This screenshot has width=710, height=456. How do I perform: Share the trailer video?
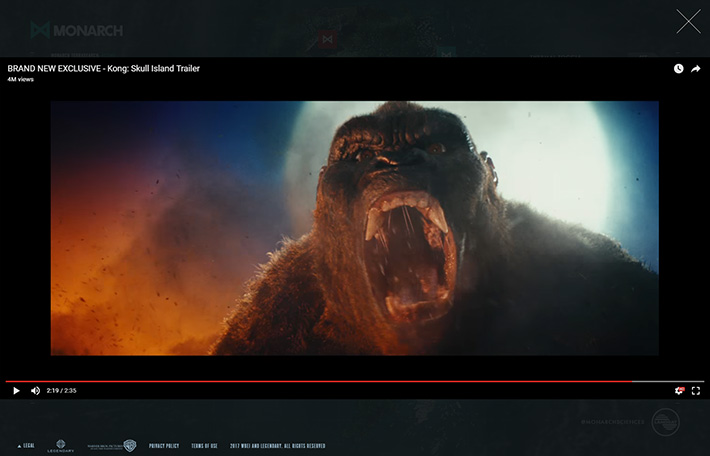pos(696,69)
